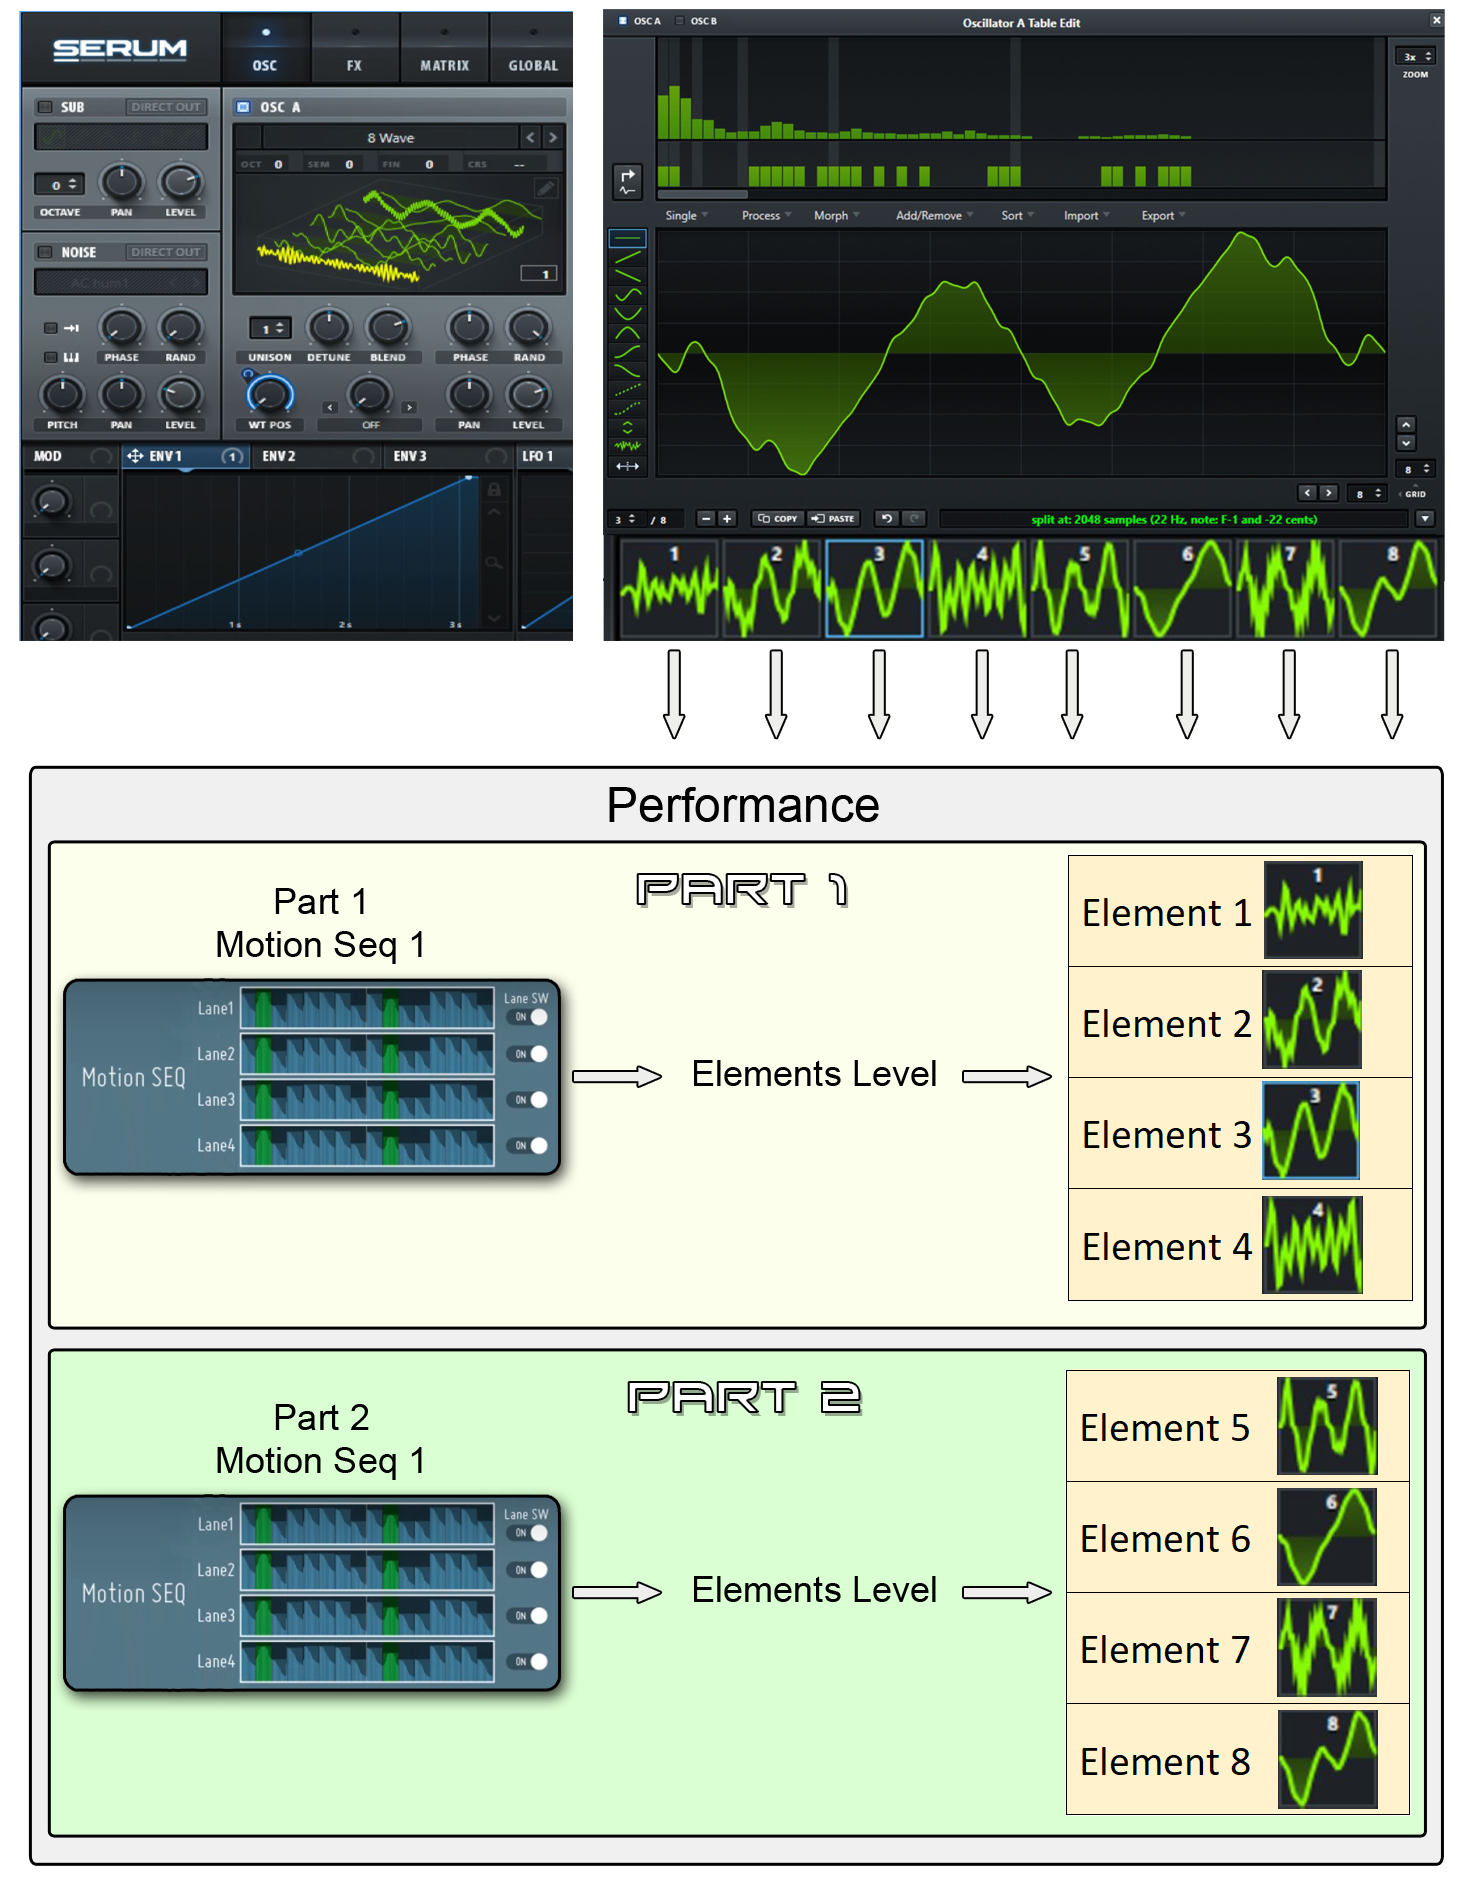
Task: Click the DETUNE knob
Action: 328,326
